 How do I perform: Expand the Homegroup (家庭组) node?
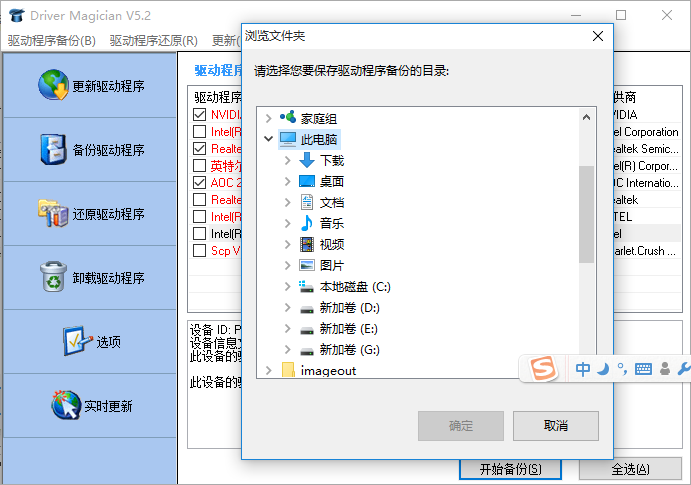268,118
